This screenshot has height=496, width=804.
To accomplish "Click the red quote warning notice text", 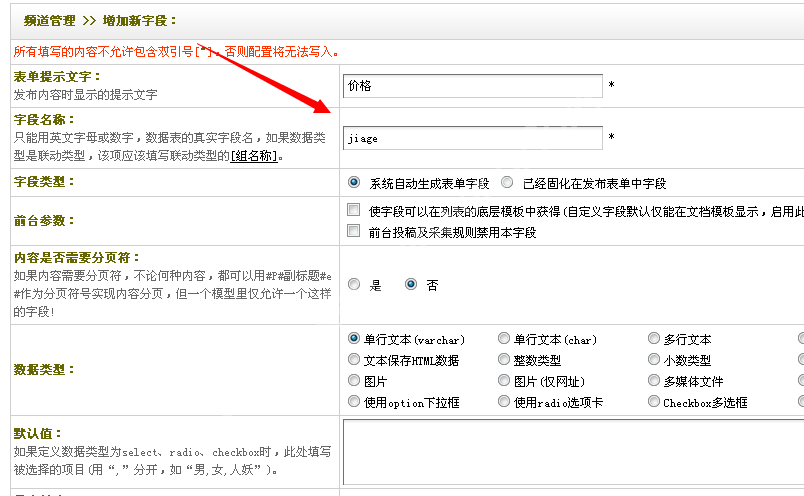I will [176, 52].
